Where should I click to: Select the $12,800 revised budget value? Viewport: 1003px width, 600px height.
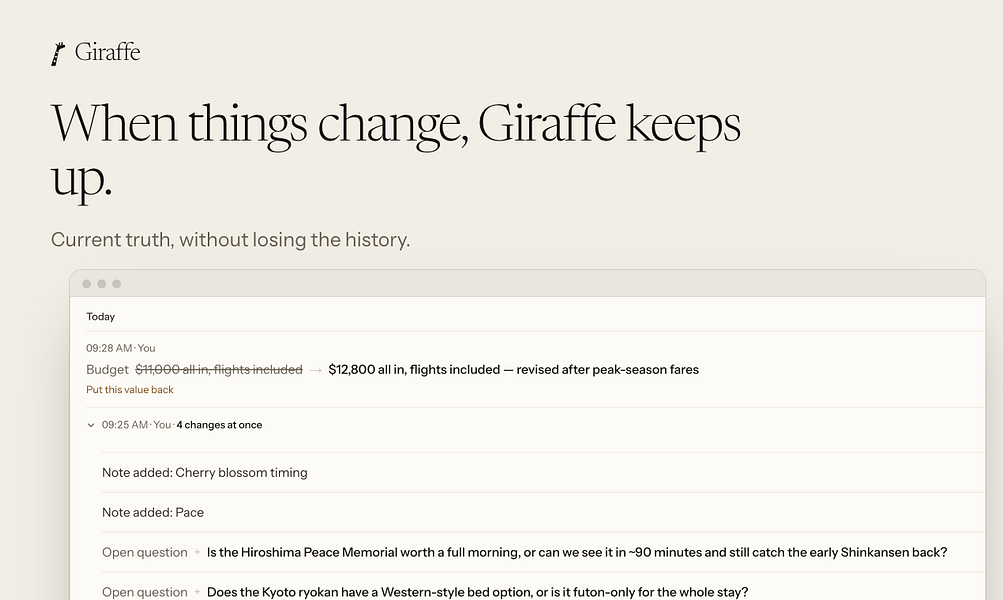coord(513,370)
